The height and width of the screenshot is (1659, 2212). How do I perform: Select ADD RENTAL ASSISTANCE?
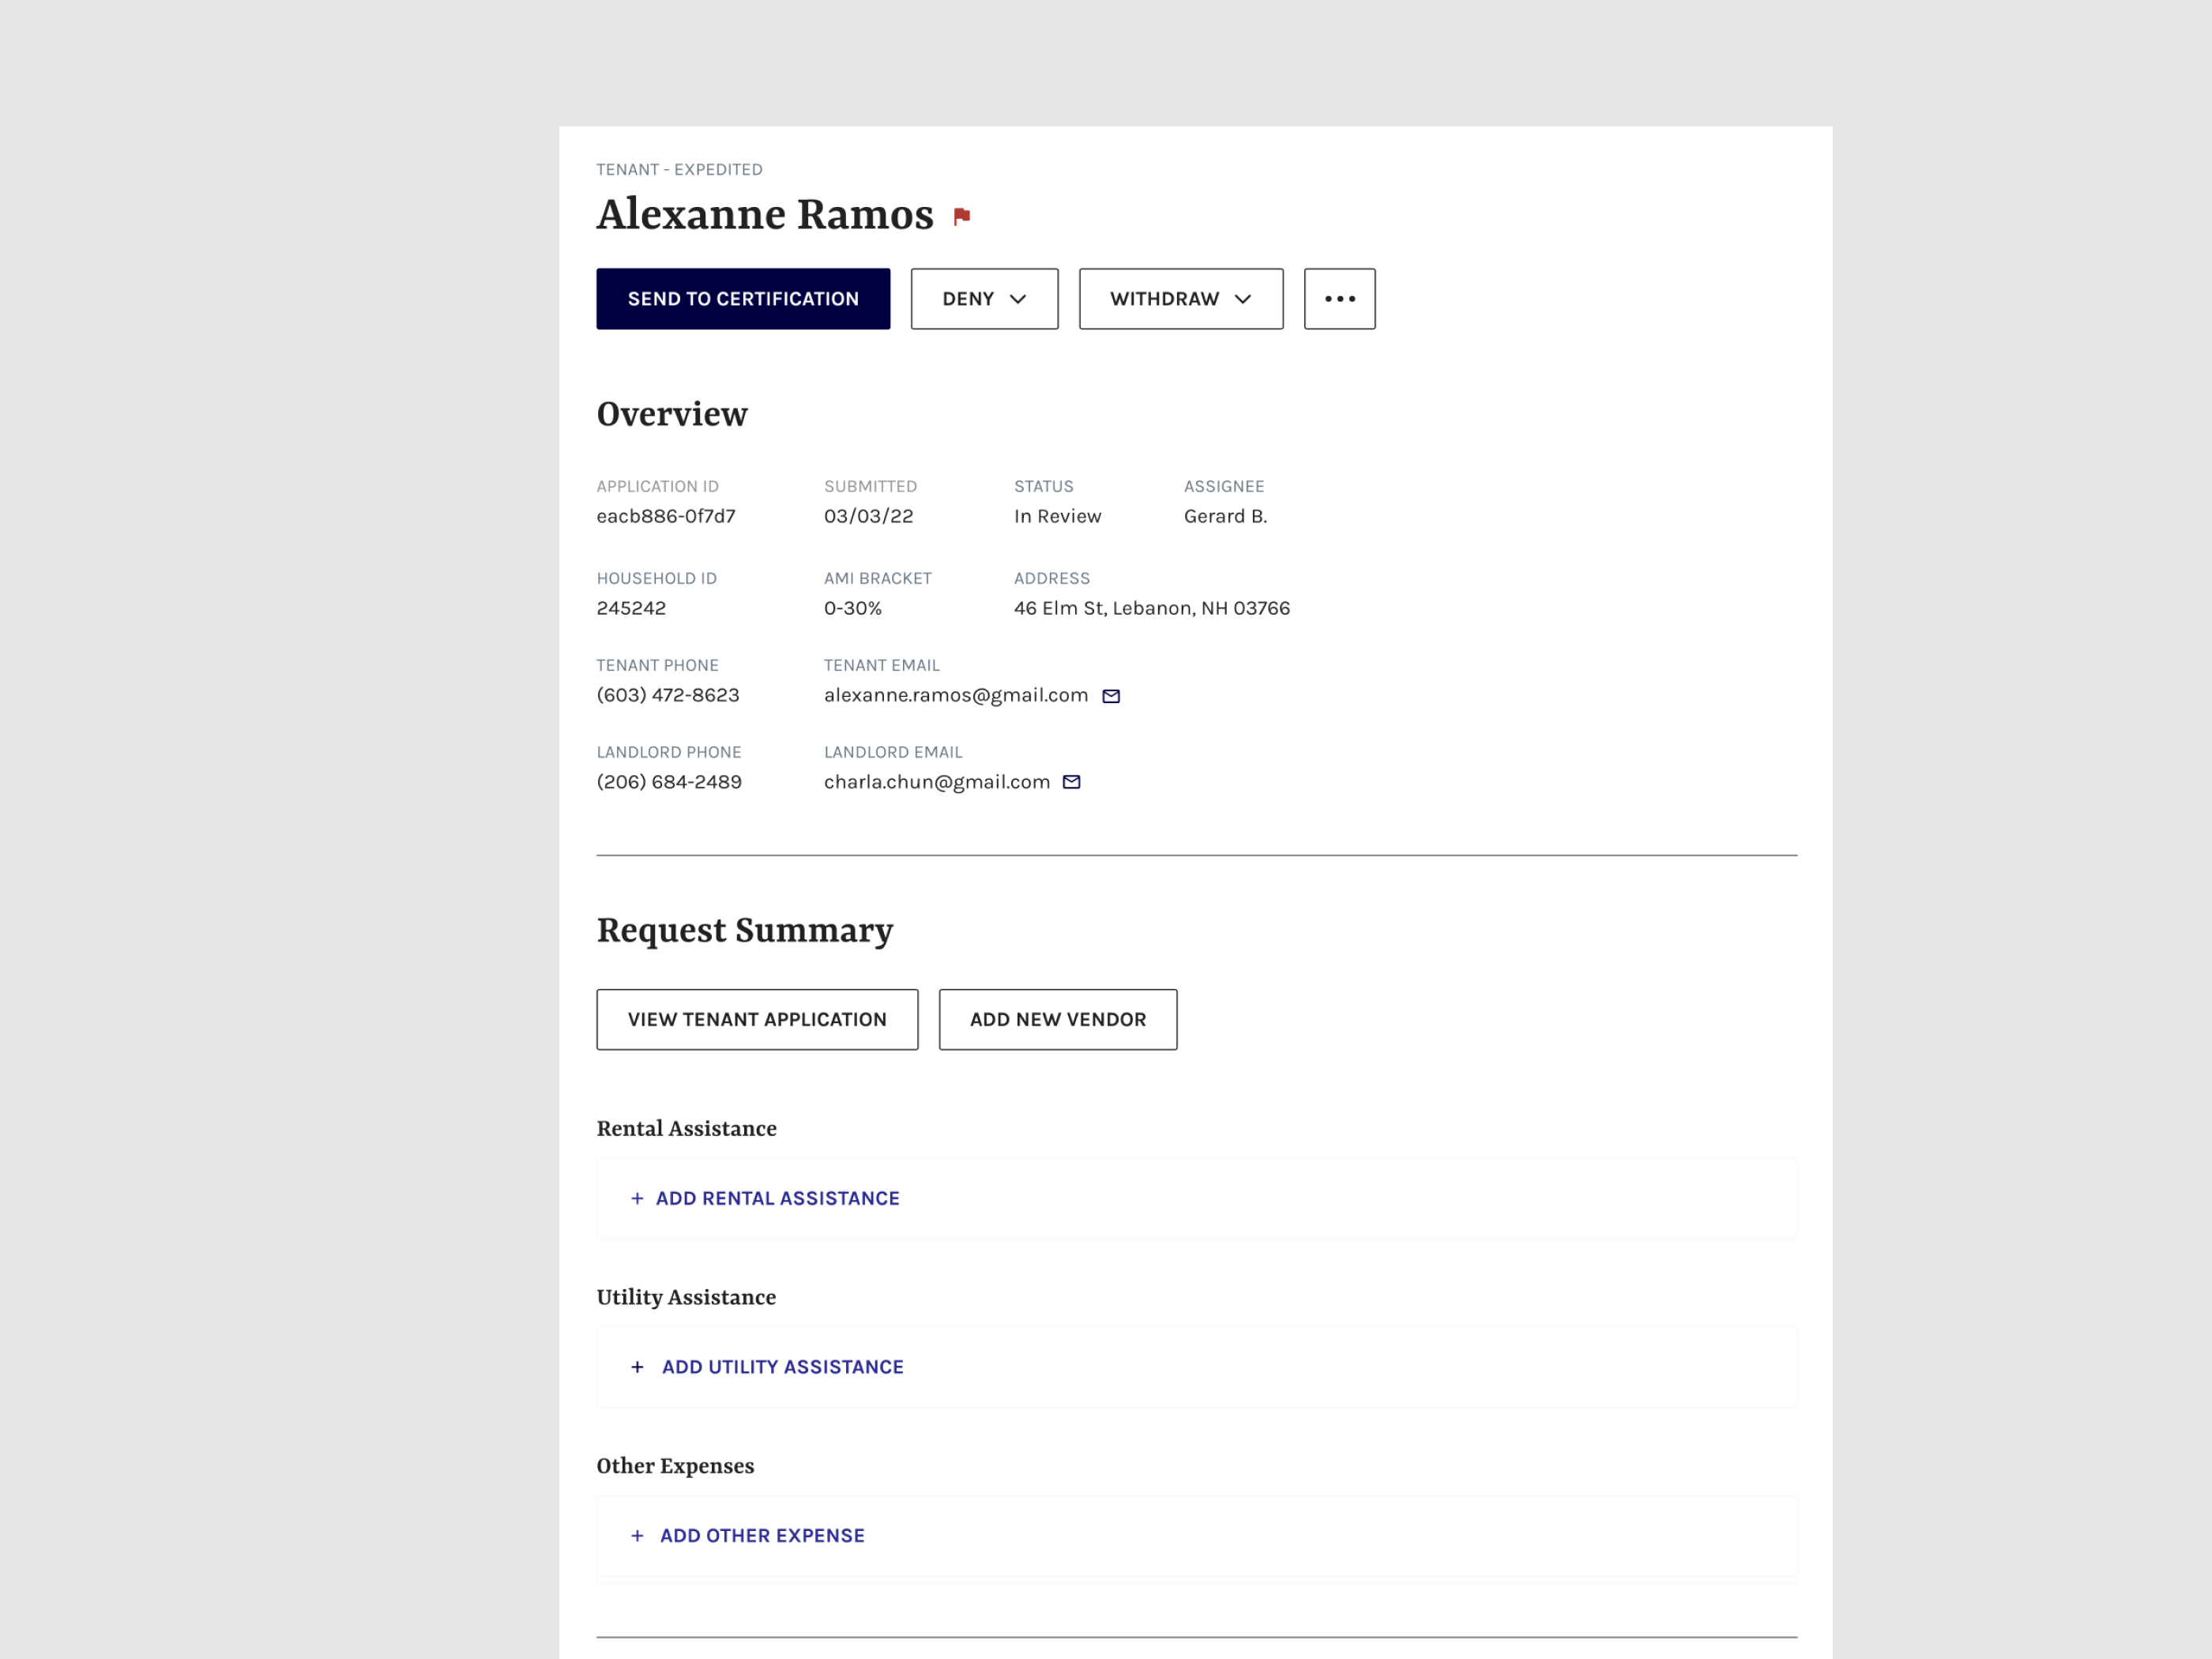[x=778, y=1198]
